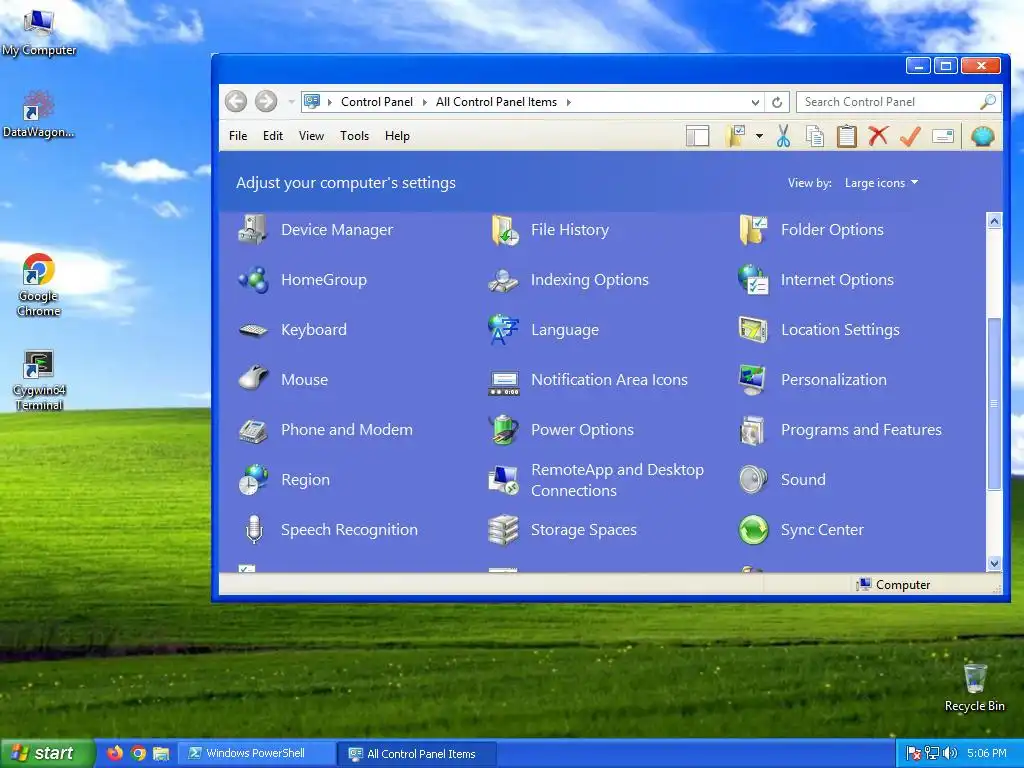
Task: Expand chevron after All Control Panel Items
Action: point(569,102)
